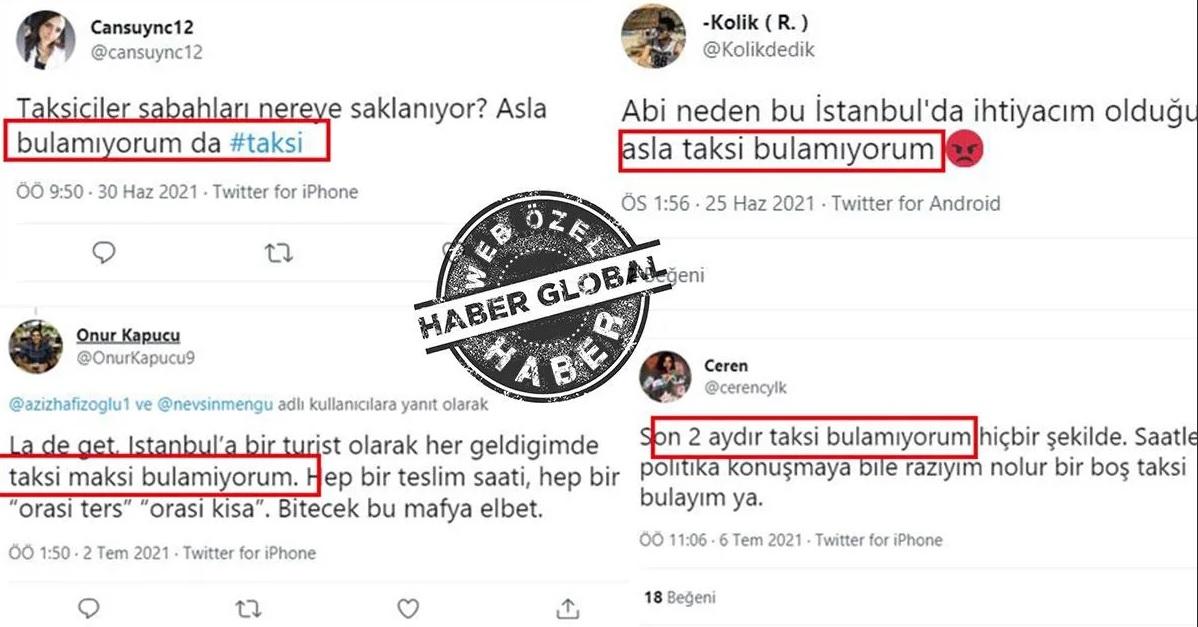This screenshot has width=1198, height=627.
Task: Open @nevsinmengu mention link
Action: (215, 404)
